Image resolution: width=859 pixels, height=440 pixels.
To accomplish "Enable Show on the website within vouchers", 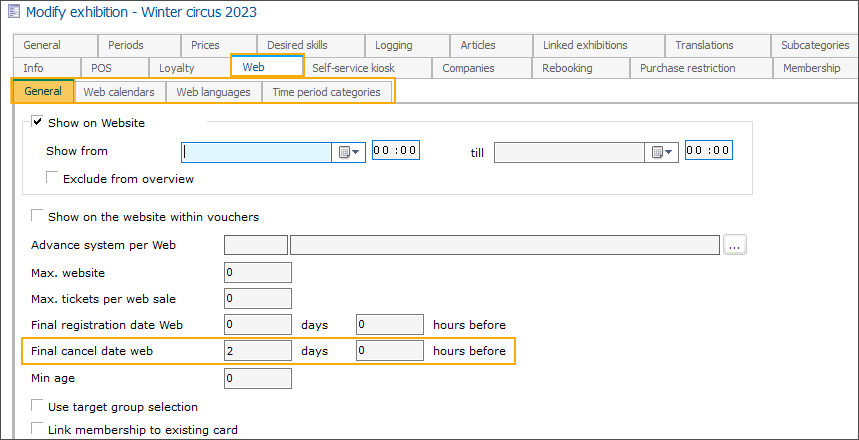I will coord(37,215).
